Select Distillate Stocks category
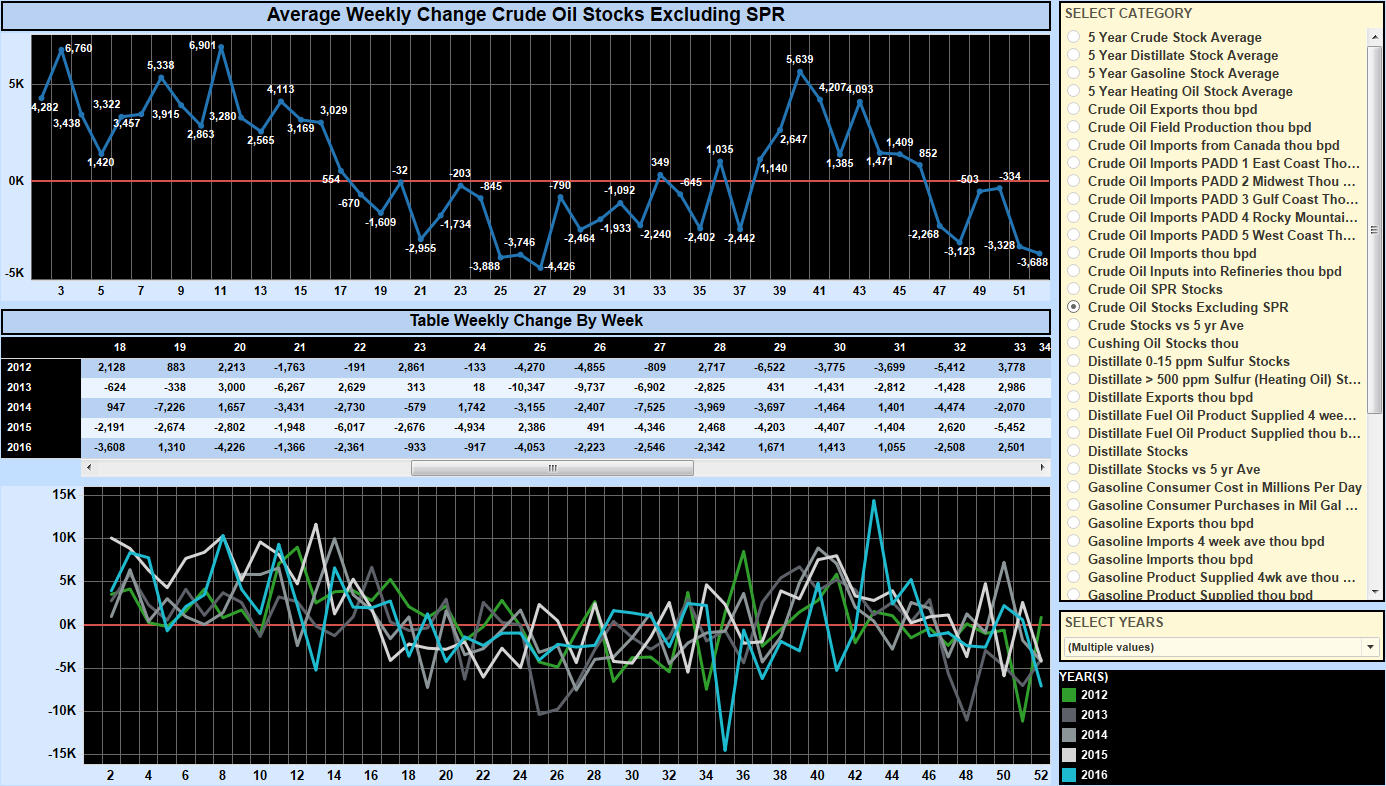The width and height of the screenshot is (1386, 786). click(x=1074, y=451)
